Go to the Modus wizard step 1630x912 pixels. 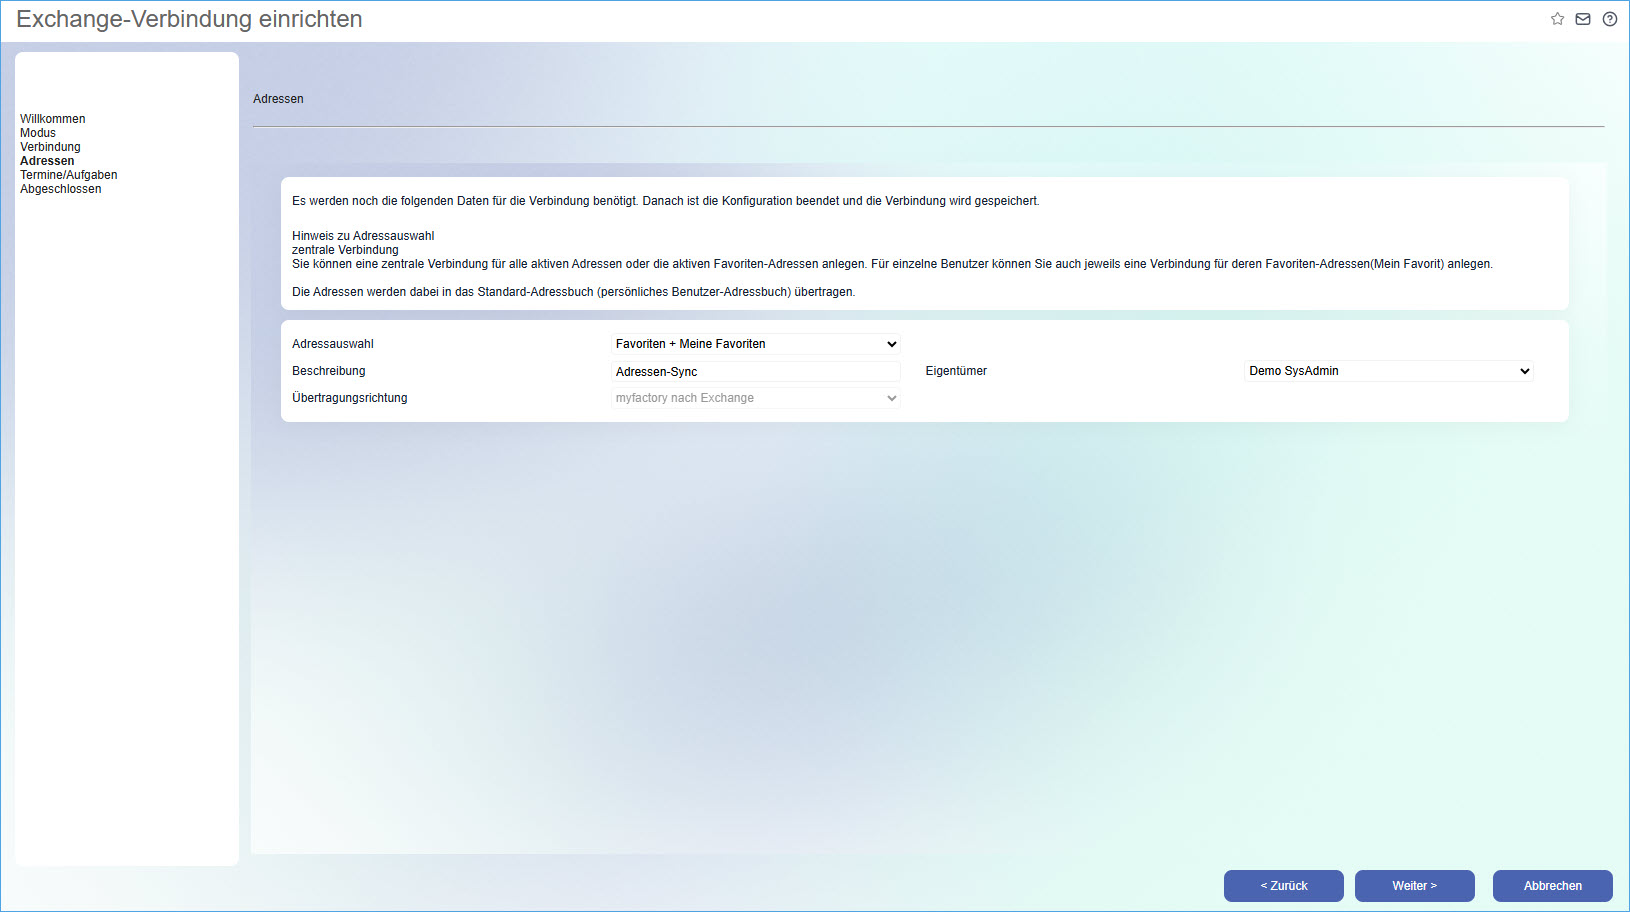pyautogui.click(x=38, y=133)
